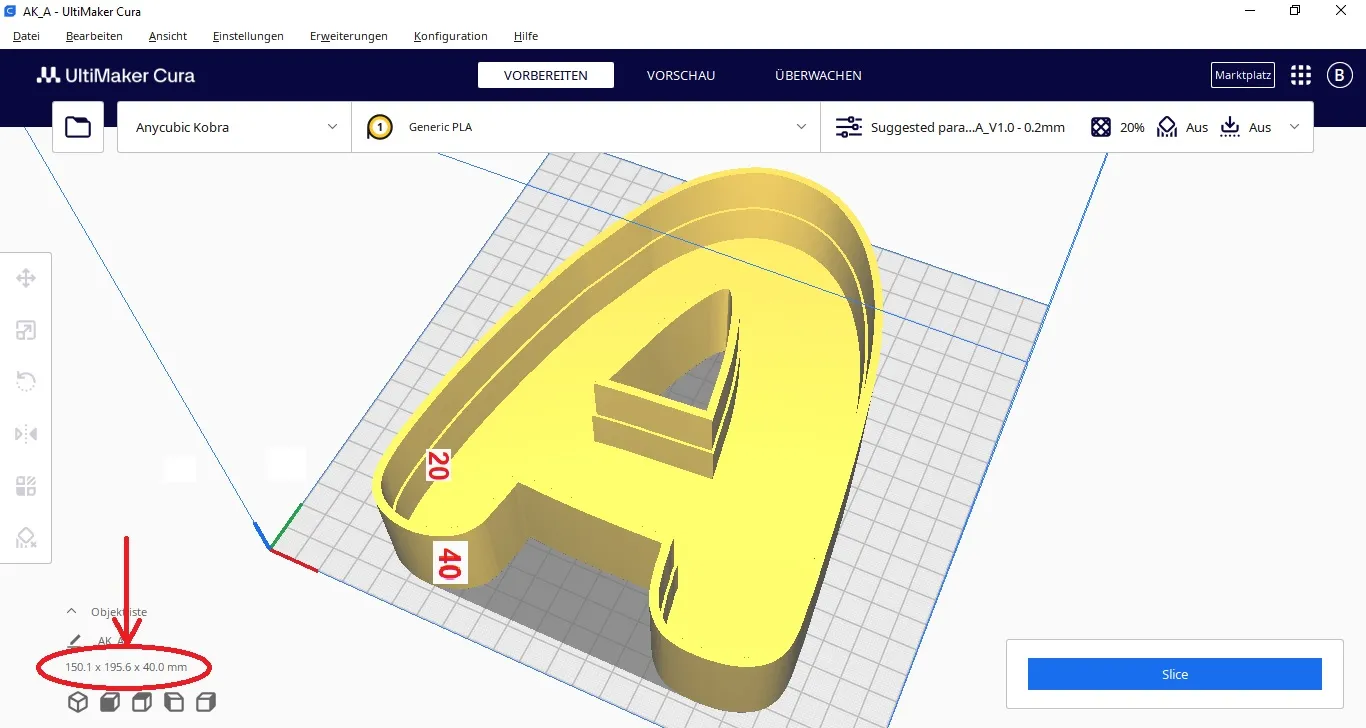1366x728 pixels.
Task: Open the Anycubic Kobra printer dropdown
Action: [235, 127]
